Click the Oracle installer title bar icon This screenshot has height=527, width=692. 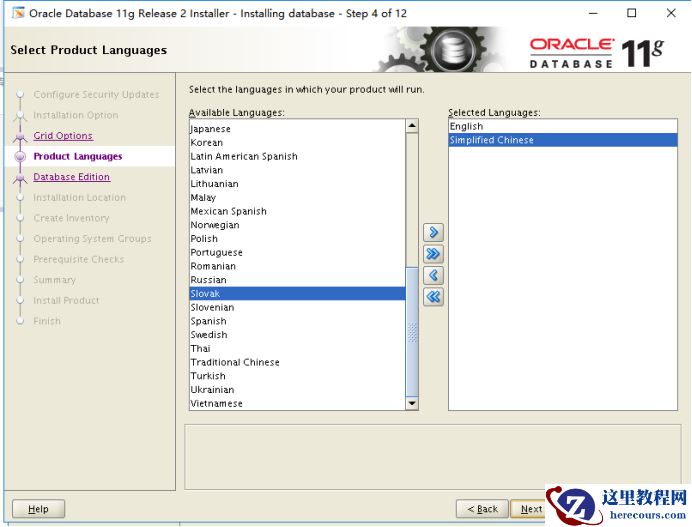pyautogui.click(x=19, y=13)
